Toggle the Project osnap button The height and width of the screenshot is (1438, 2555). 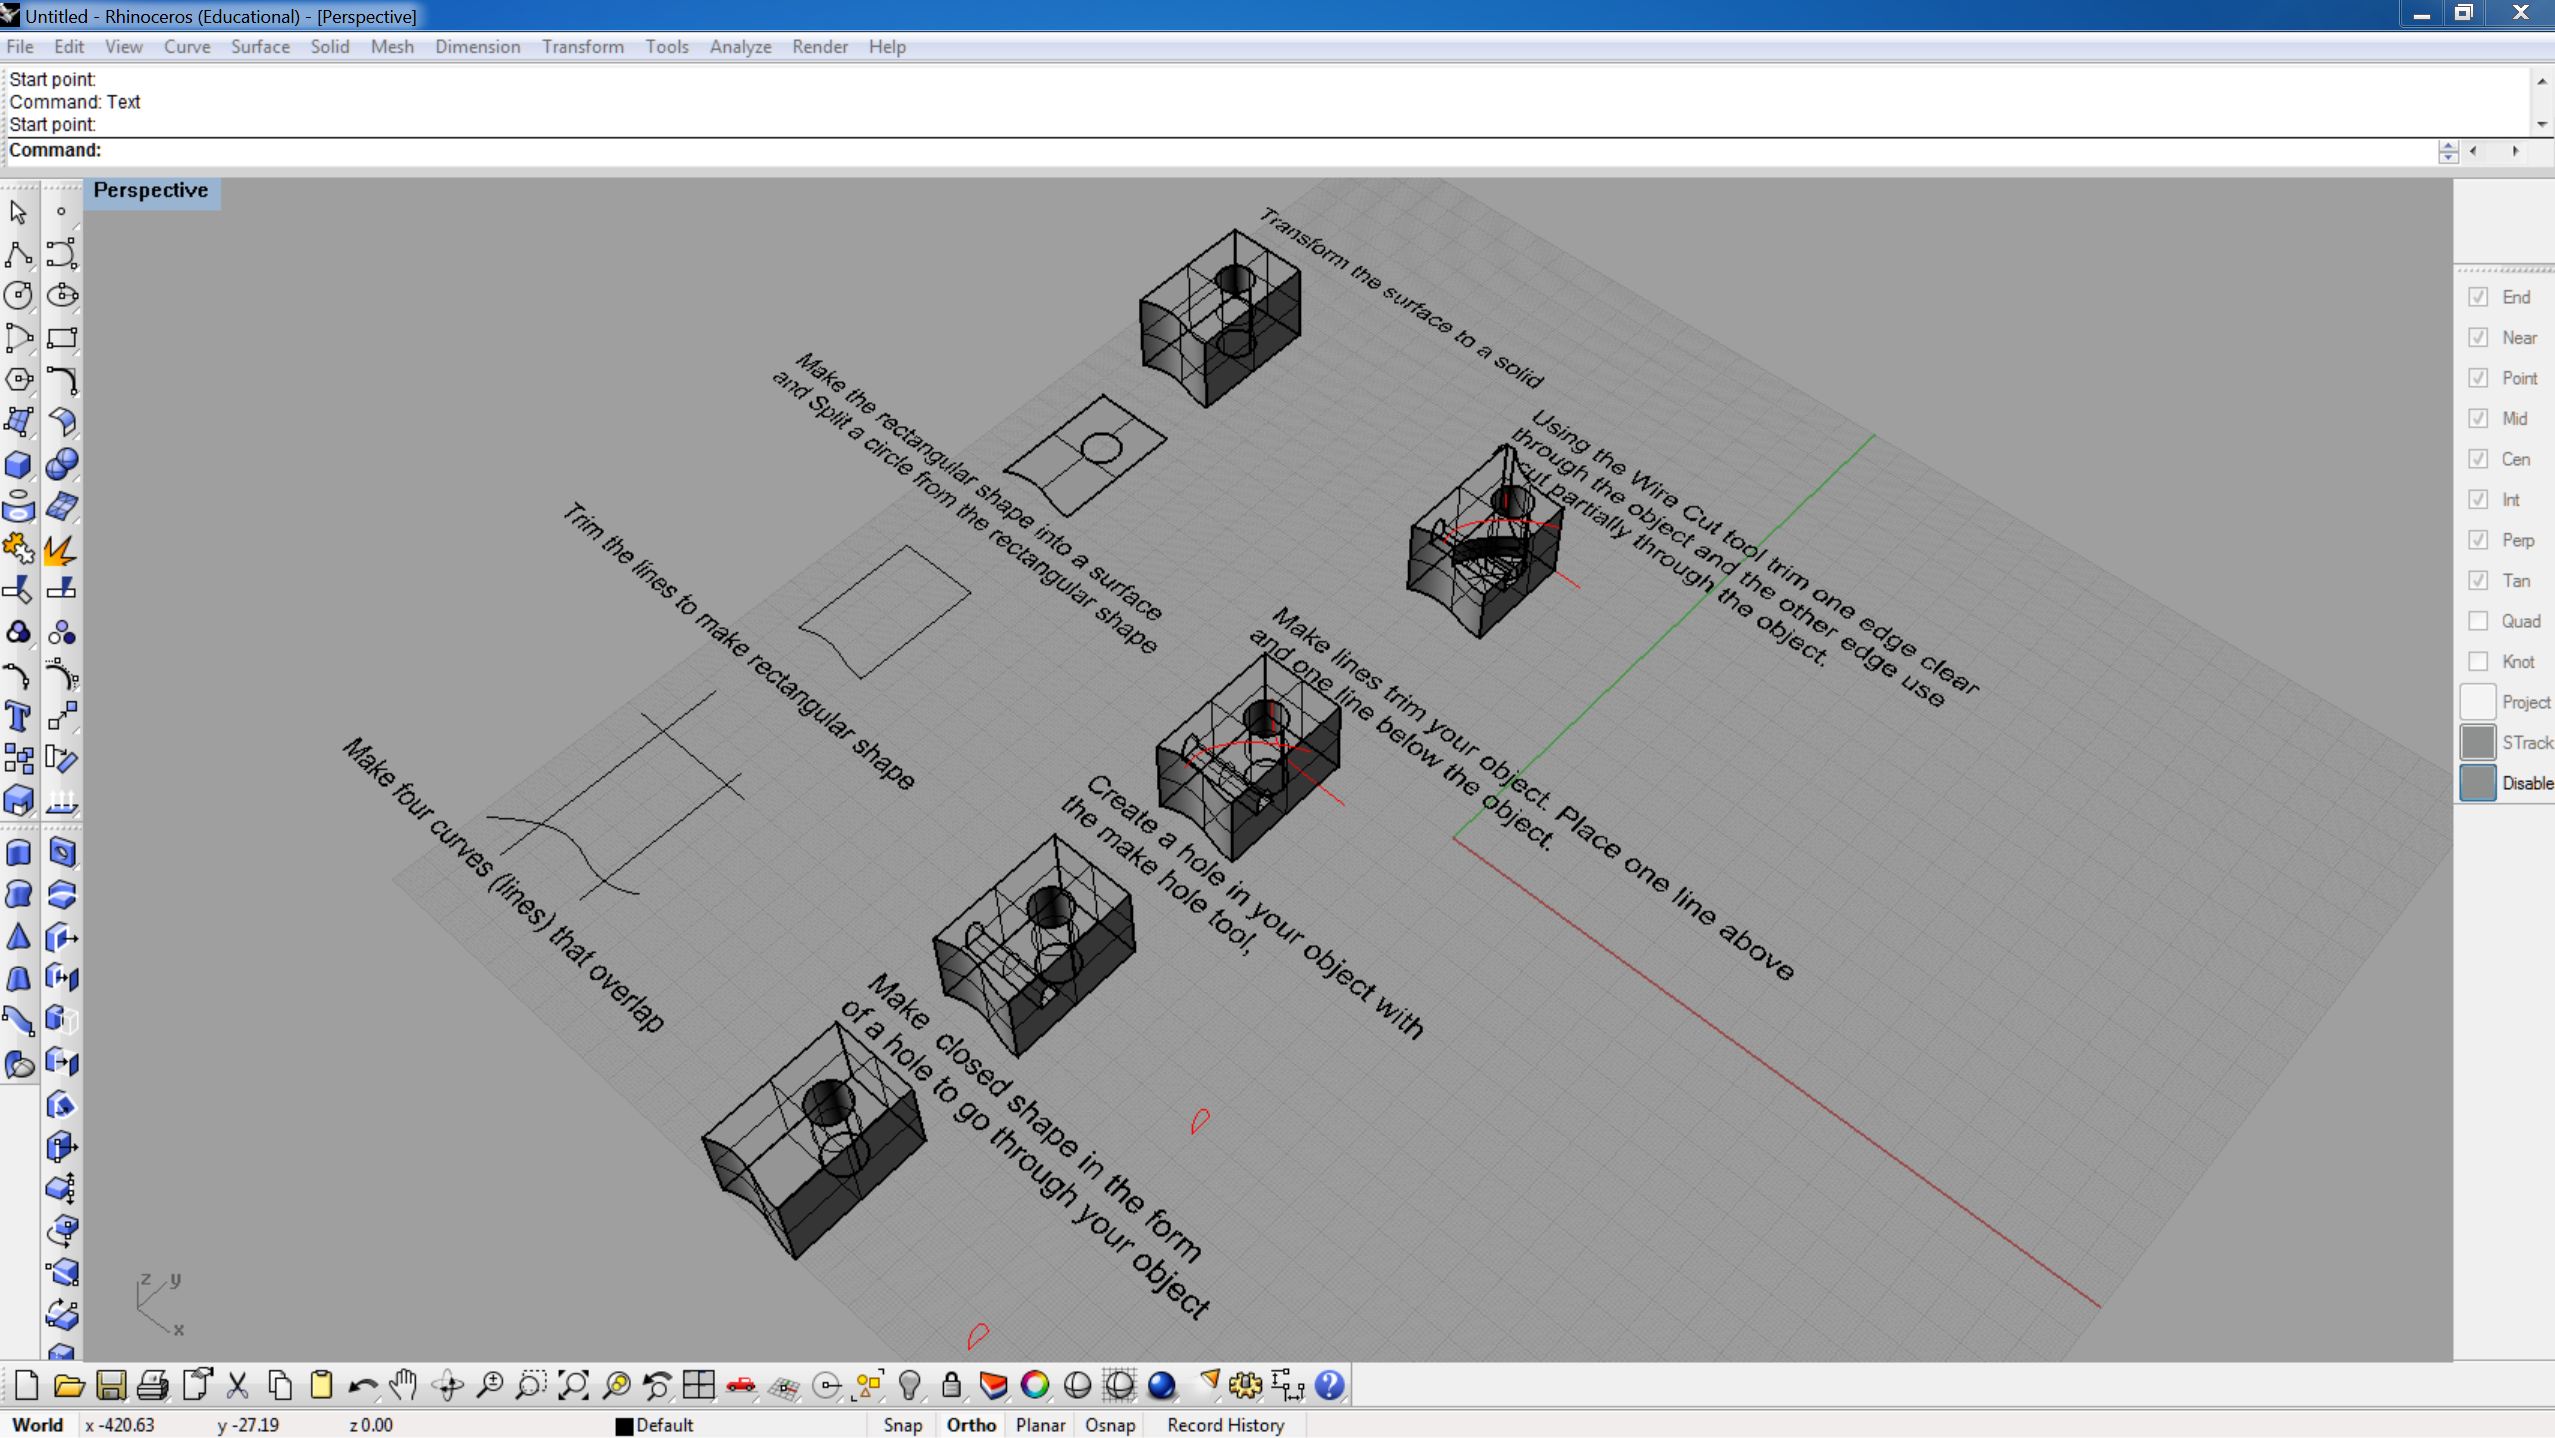click(2478, 702)
